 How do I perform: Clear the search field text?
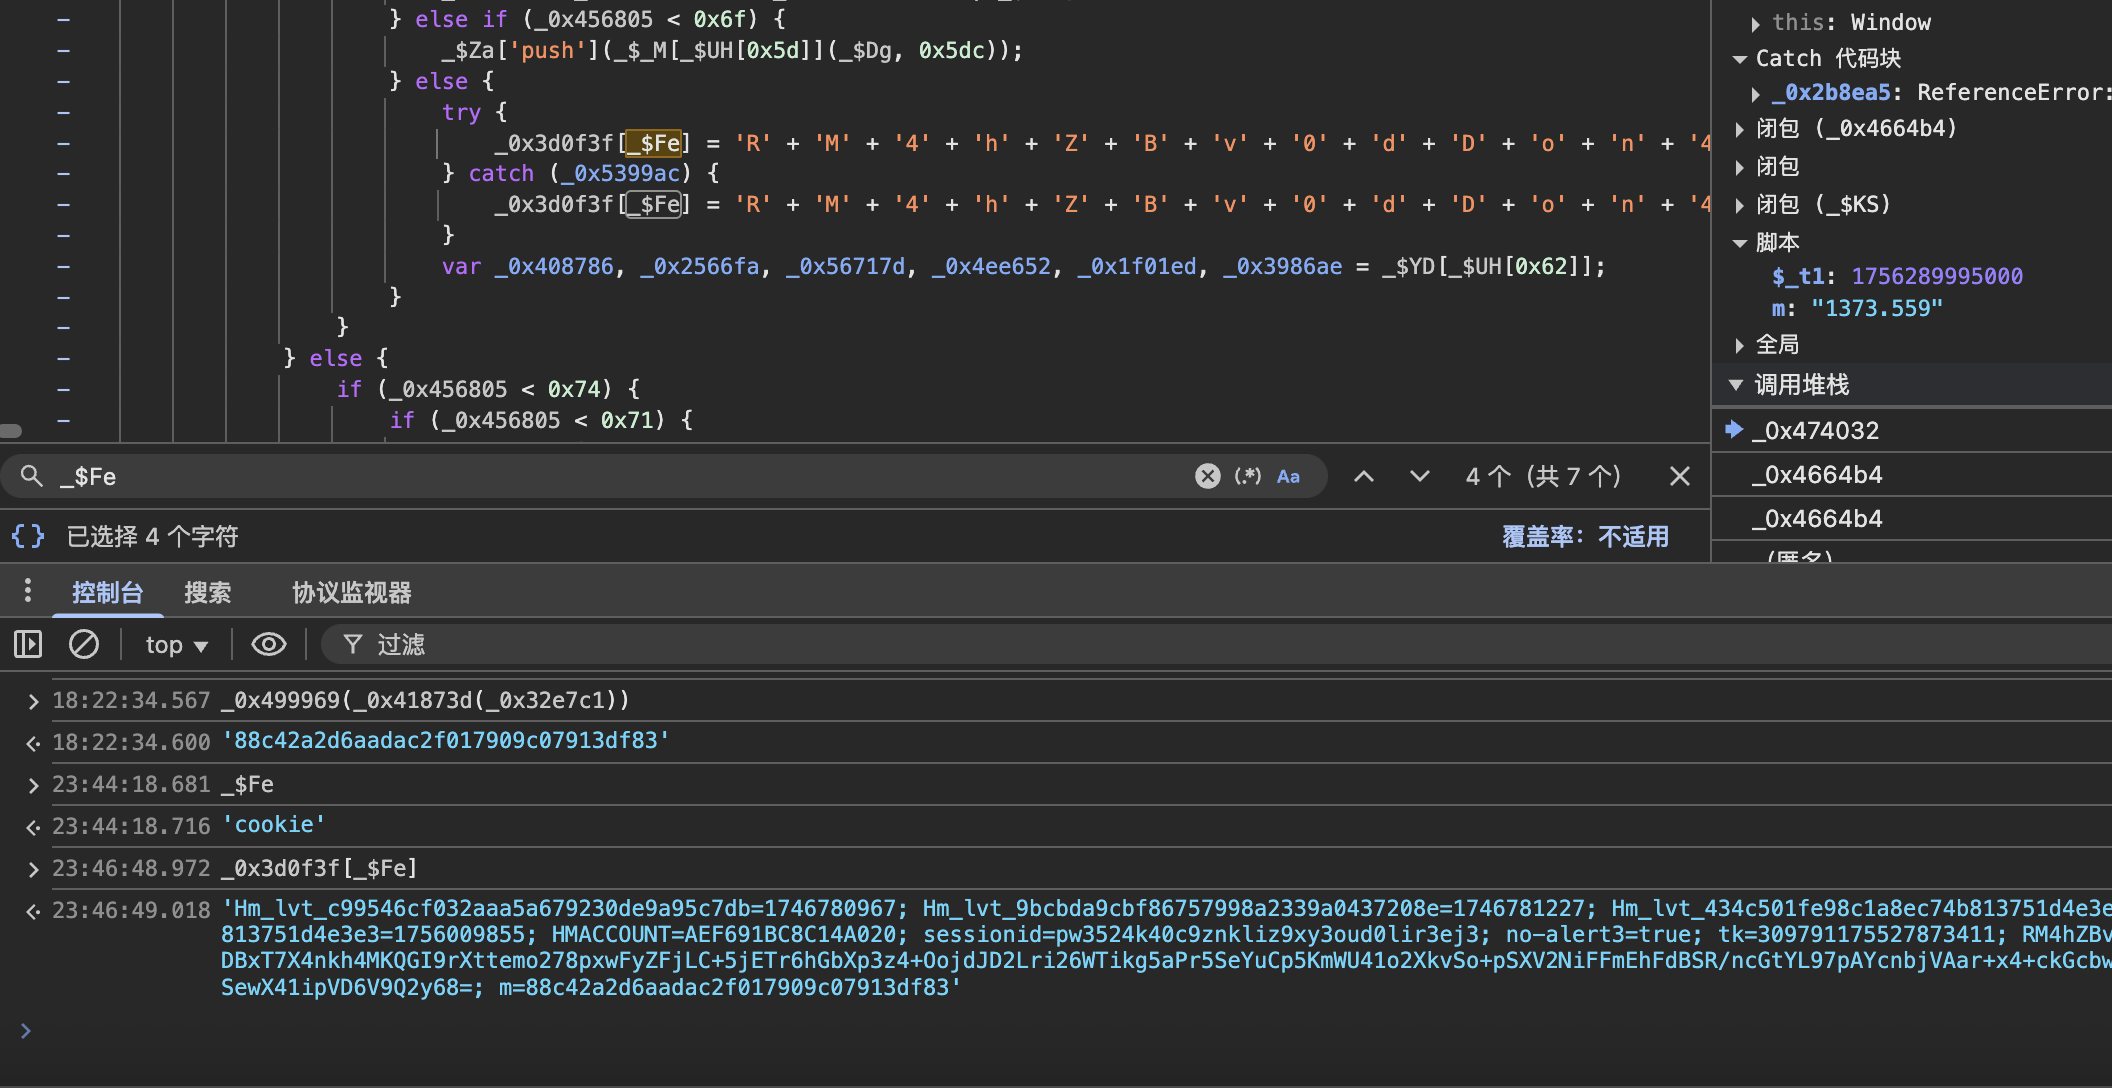[1207, 476]
